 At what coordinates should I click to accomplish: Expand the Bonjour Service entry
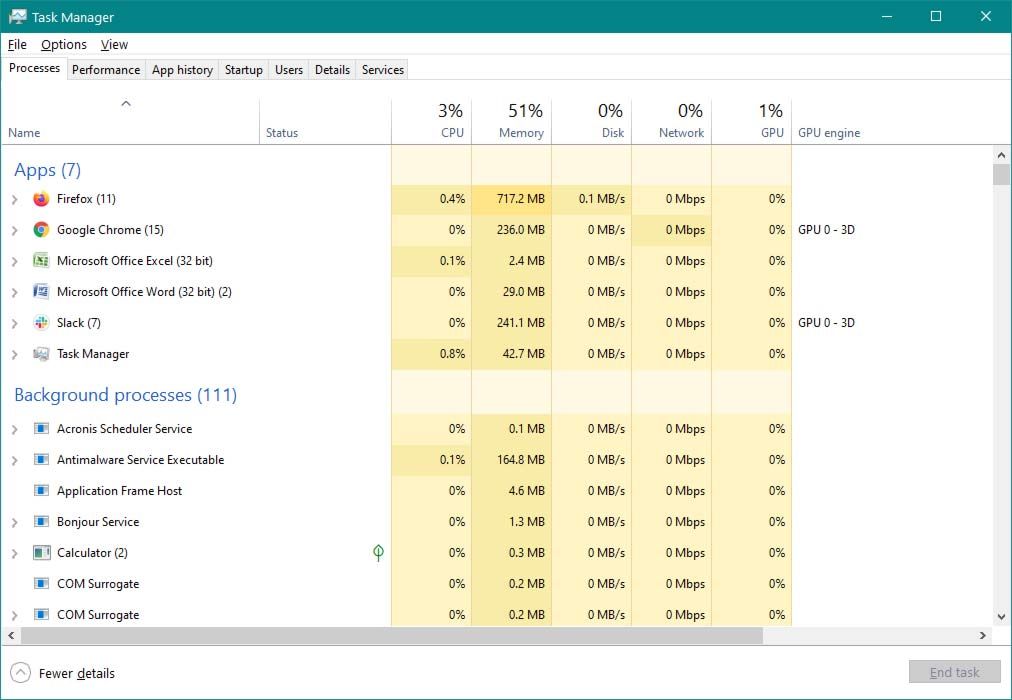coord(14,522)
